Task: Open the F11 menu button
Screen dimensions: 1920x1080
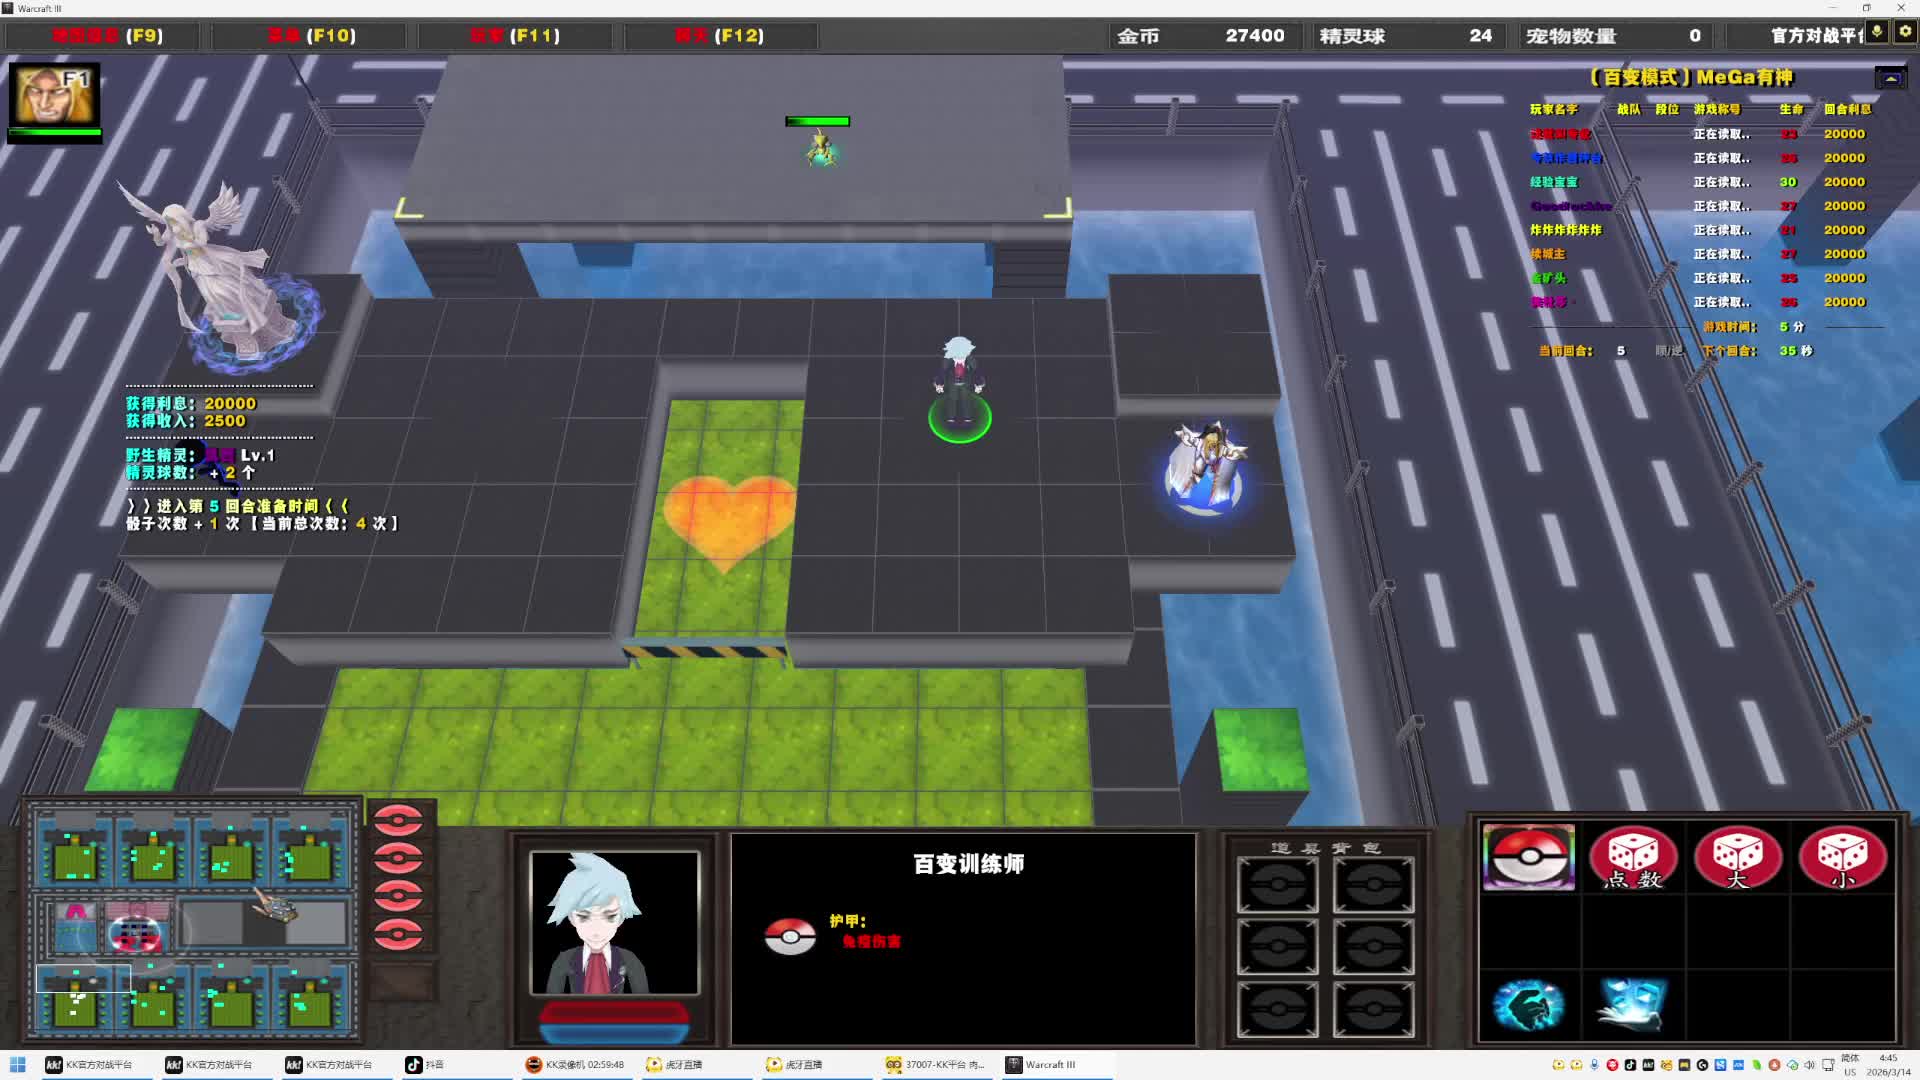Action: pos(515,36)
